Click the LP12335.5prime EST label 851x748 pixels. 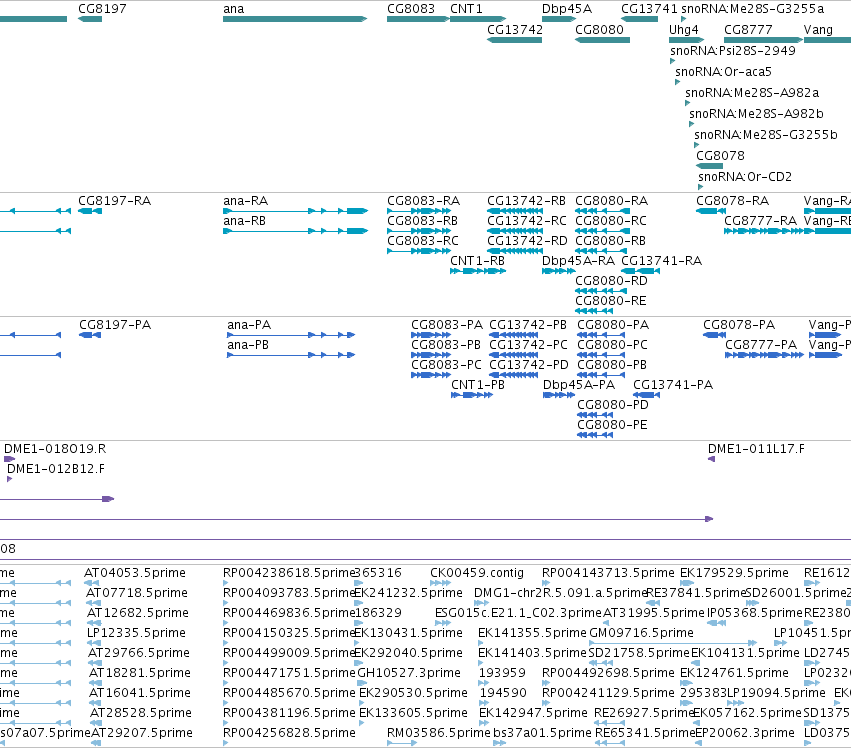136,632
